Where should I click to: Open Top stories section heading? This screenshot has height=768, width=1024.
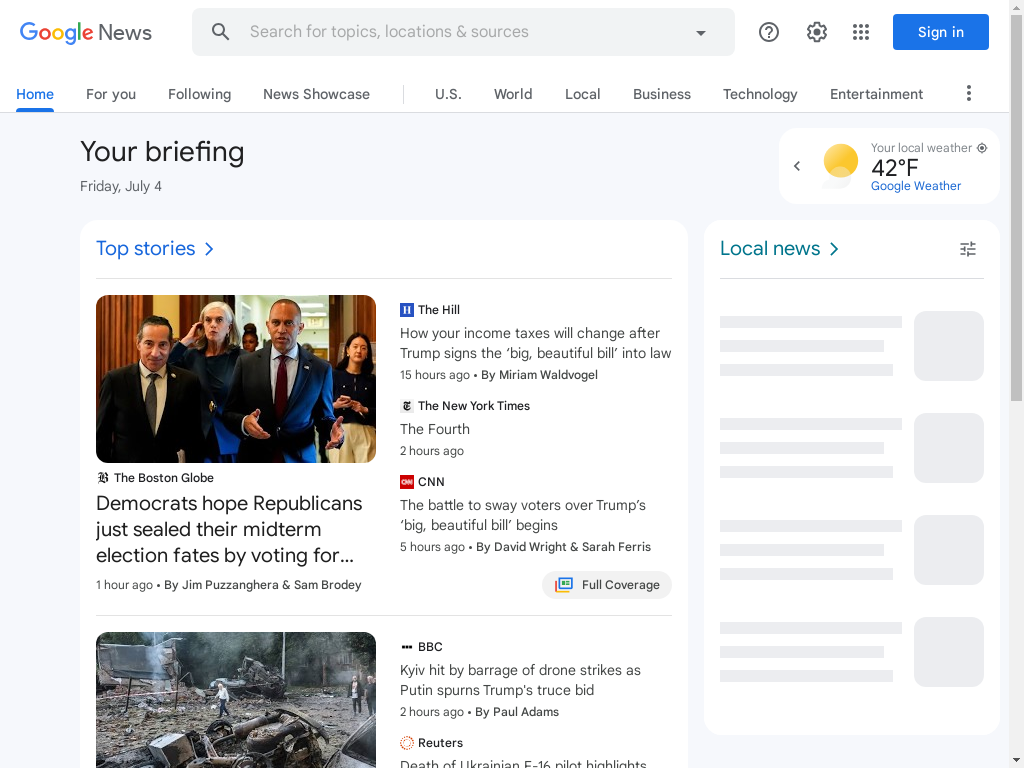[155, 249]
